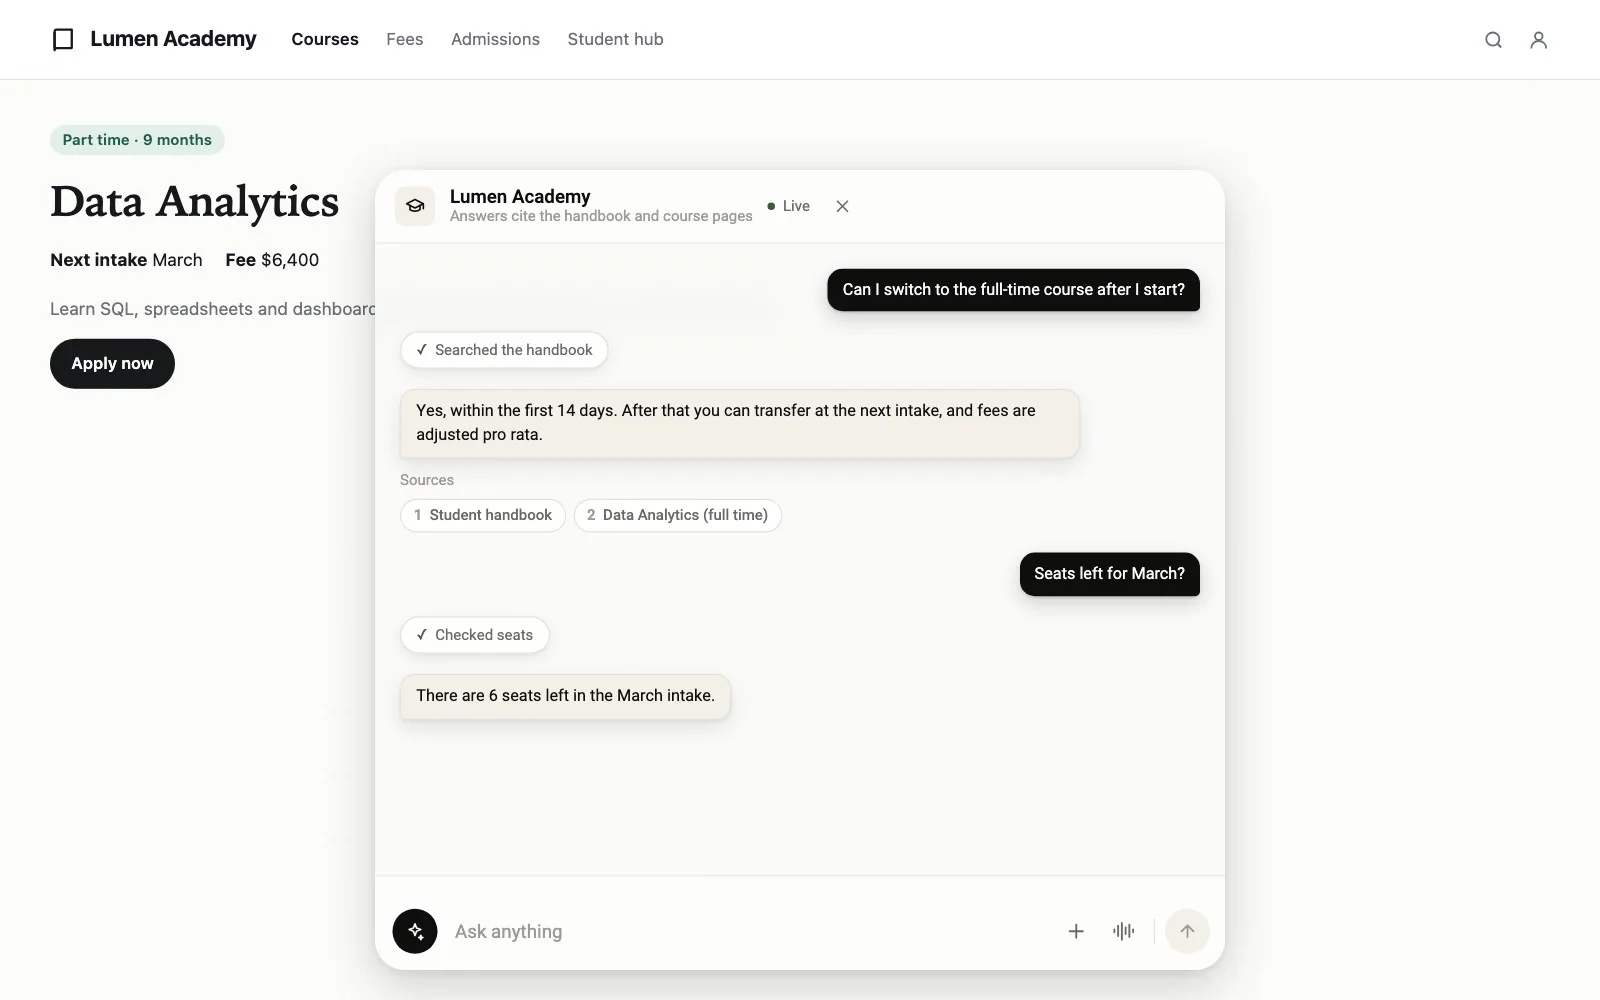Click the 'Seats left for March?' message
1600x1000 pixels.
click(1109, 574)
